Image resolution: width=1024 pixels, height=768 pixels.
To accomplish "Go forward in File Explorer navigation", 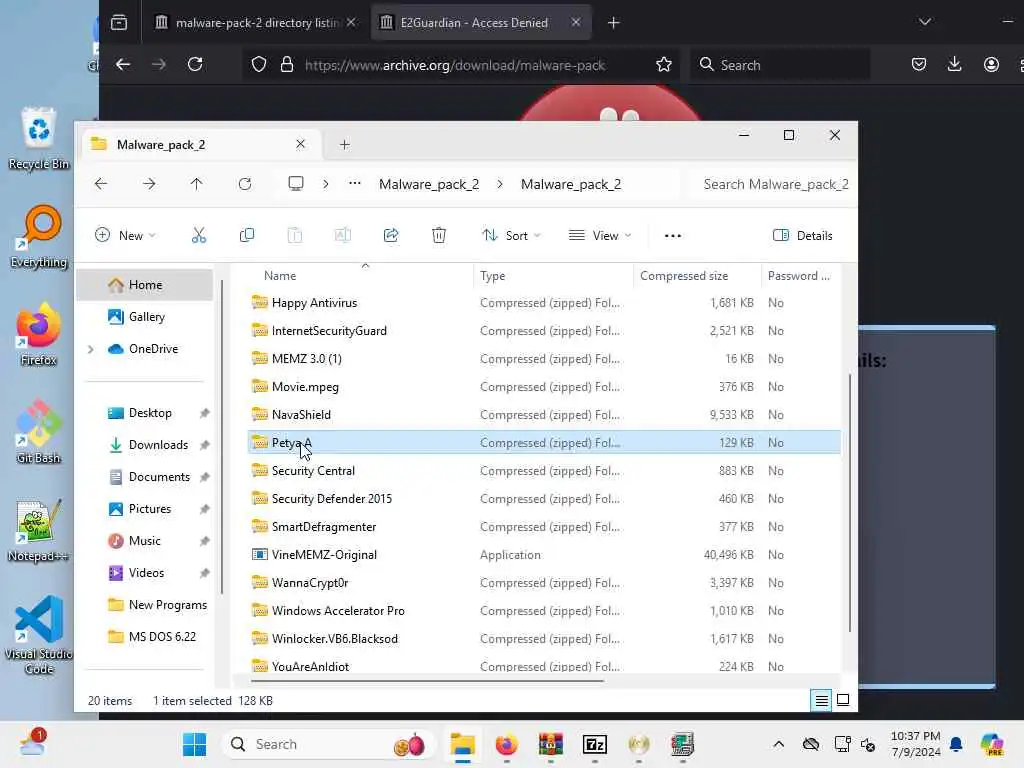I will (x=149, y=184).
